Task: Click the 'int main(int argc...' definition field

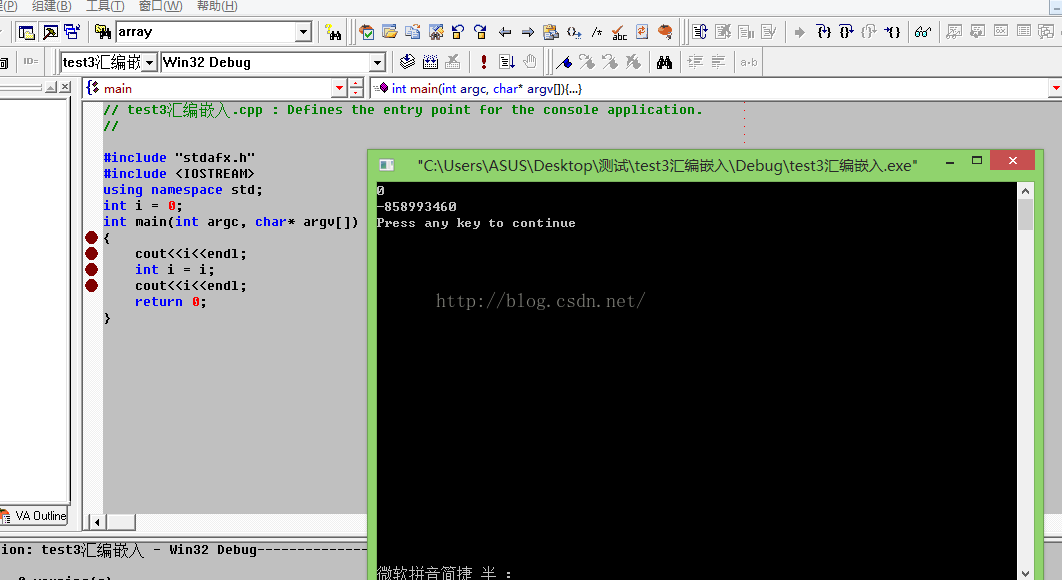Action: (x=715, y=88)
